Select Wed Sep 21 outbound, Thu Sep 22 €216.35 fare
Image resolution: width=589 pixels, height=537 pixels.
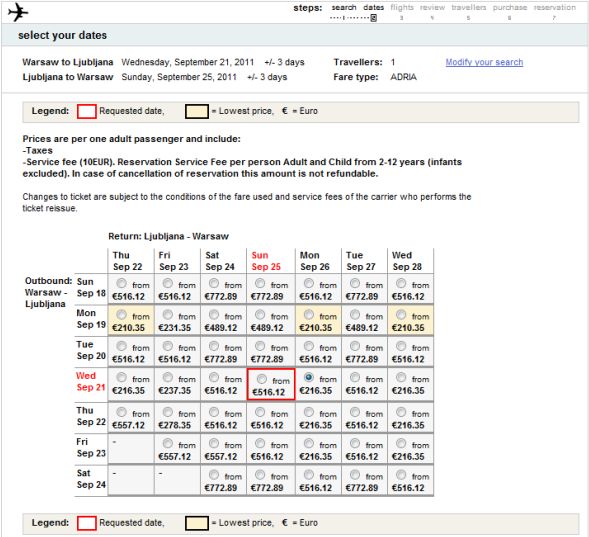[121, 377]
